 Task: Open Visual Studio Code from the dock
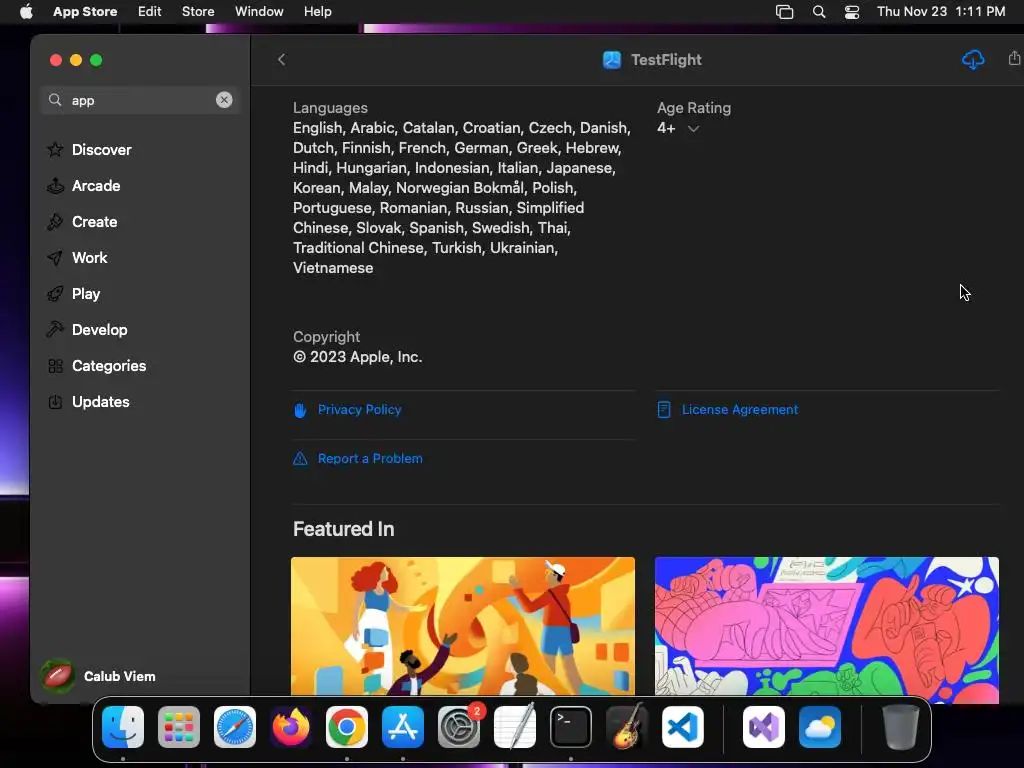pyautogui.click(x=683, y=727)
